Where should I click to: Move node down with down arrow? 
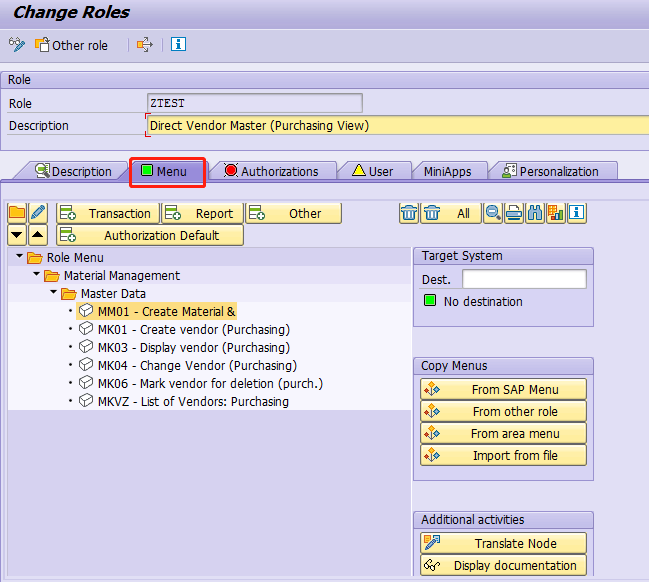click(x=17, y=235)
